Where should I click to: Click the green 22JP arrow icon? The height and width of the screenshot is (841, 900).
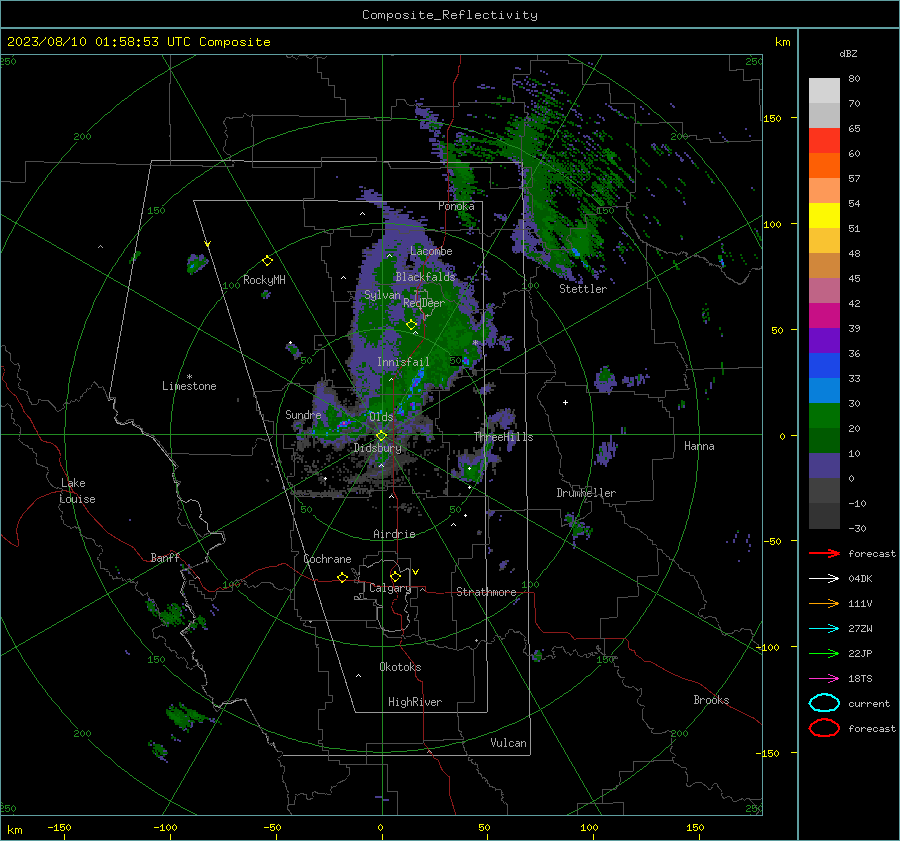824,653
